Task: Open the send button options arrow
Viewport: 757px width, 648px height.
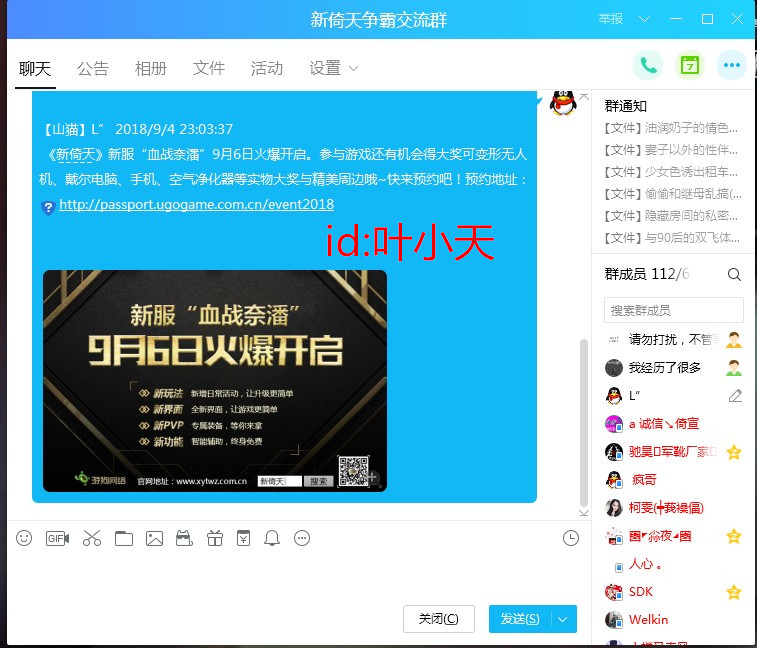Action: pyautogui.click(x=563, y=619)
